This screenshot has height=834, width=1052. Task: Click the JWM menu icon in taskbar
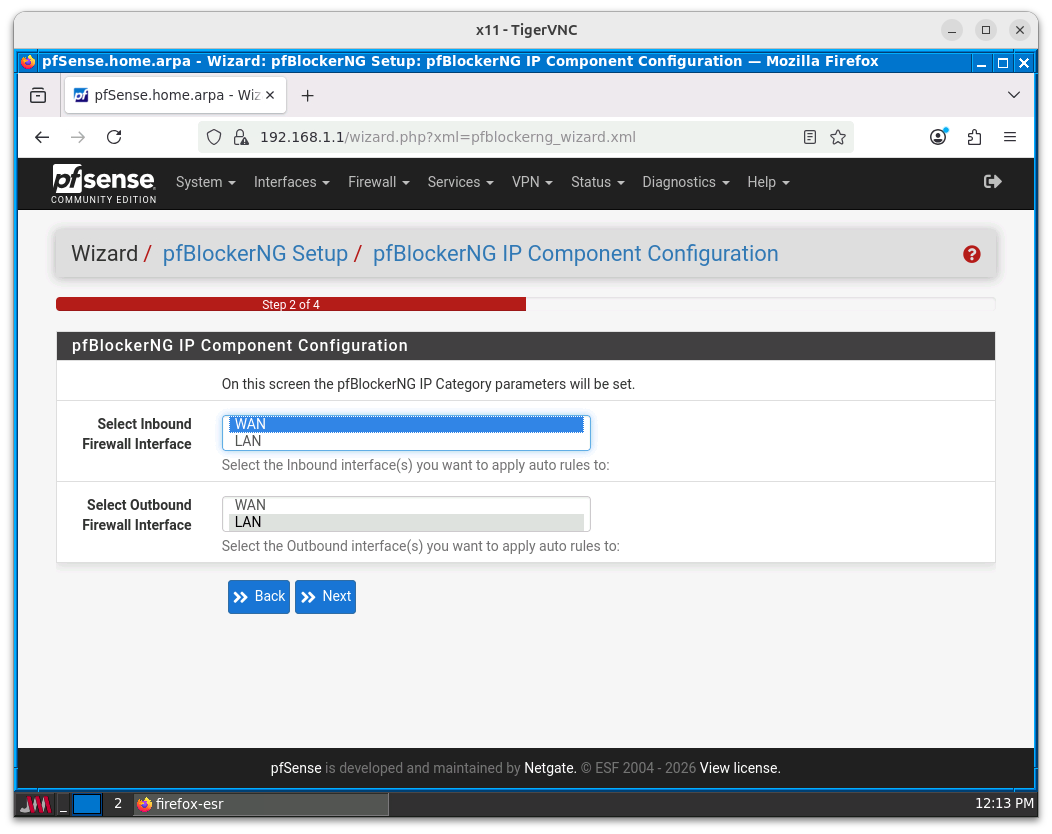(35, 804)
